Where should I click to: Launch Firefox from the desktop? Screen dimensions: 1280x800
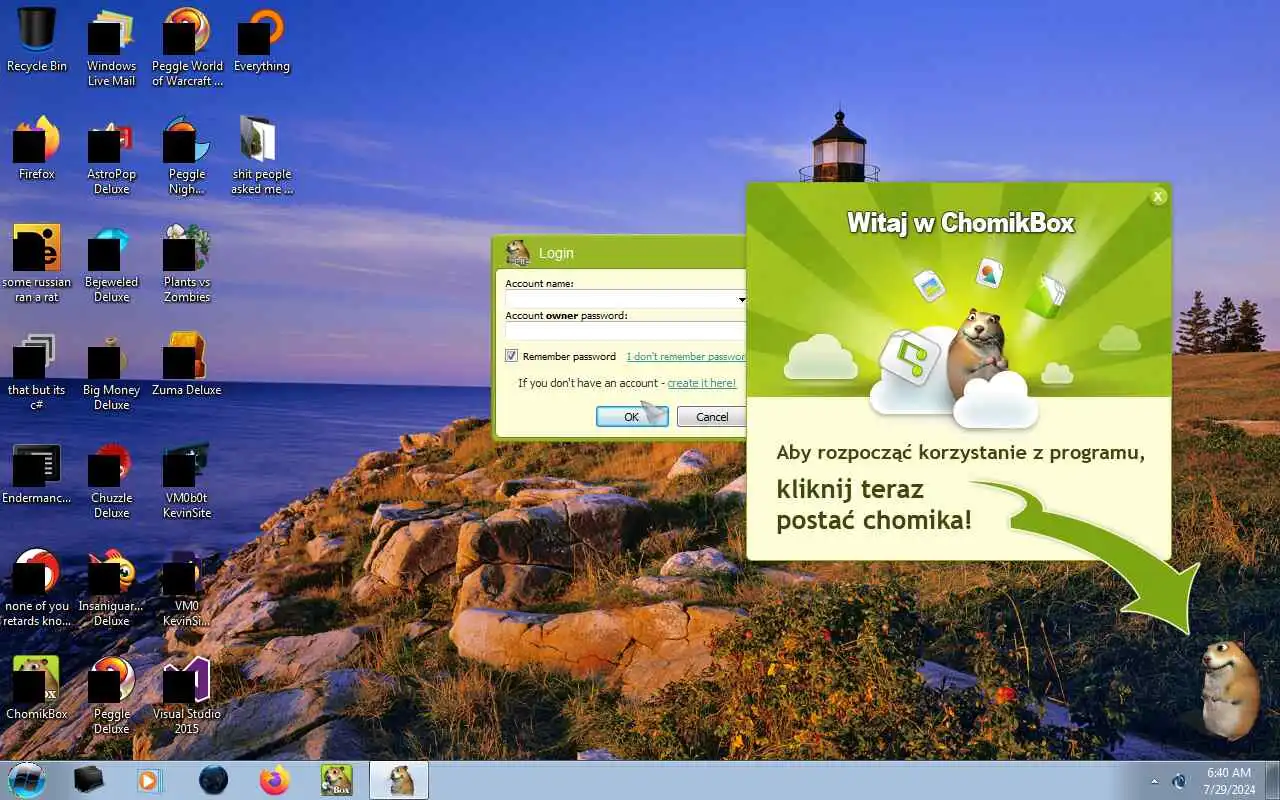coord(37,148)
